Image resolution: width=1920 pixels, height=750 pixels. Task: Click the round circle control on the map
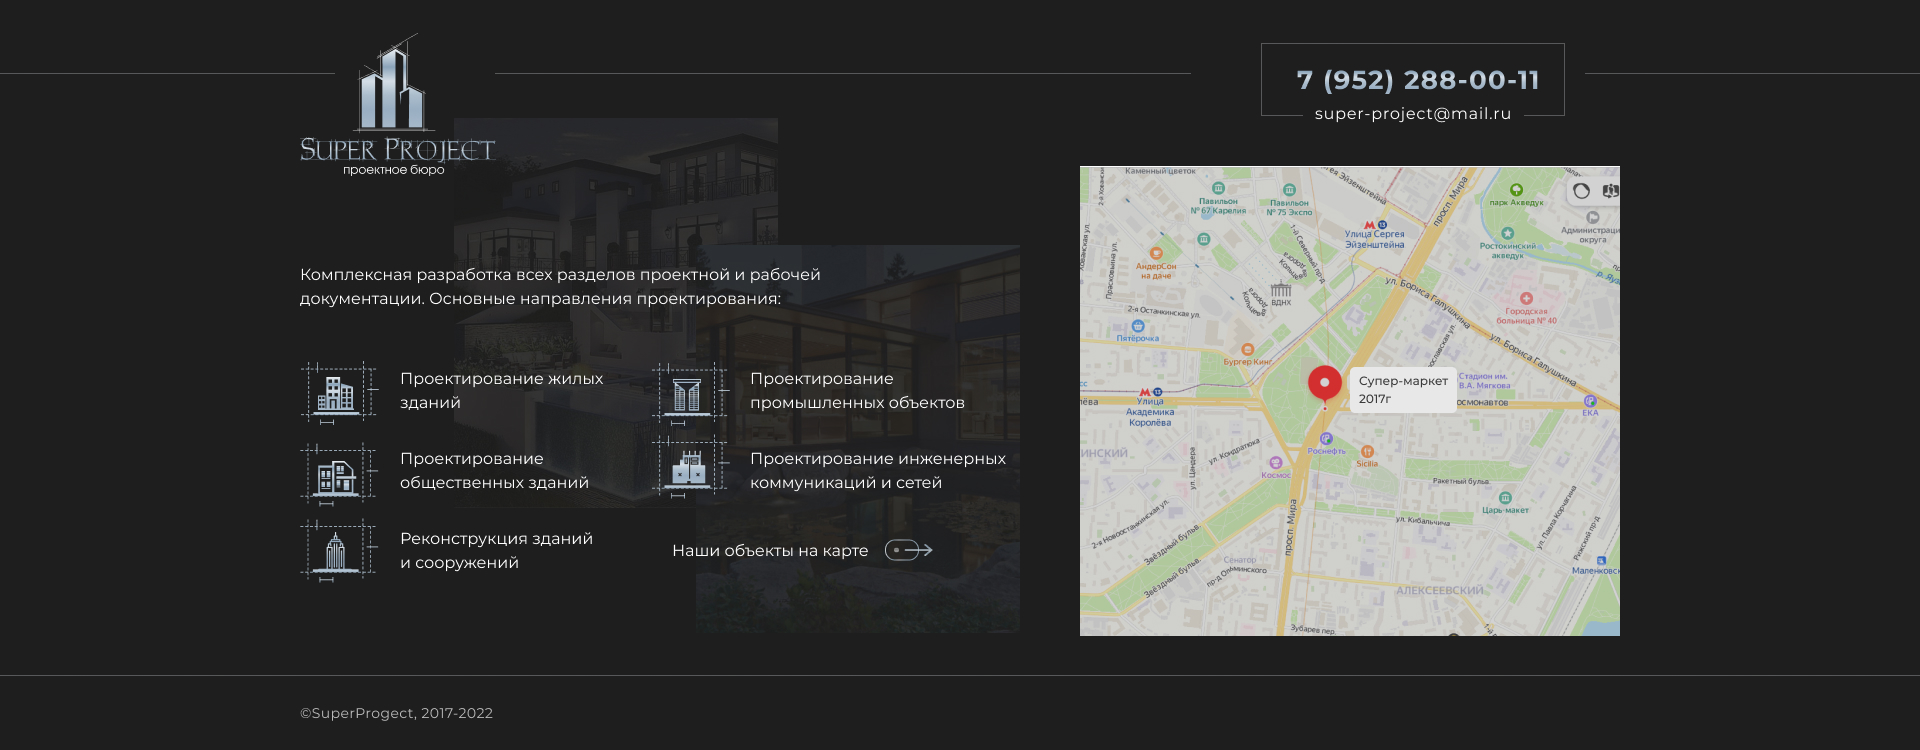tap(1581, 191)
